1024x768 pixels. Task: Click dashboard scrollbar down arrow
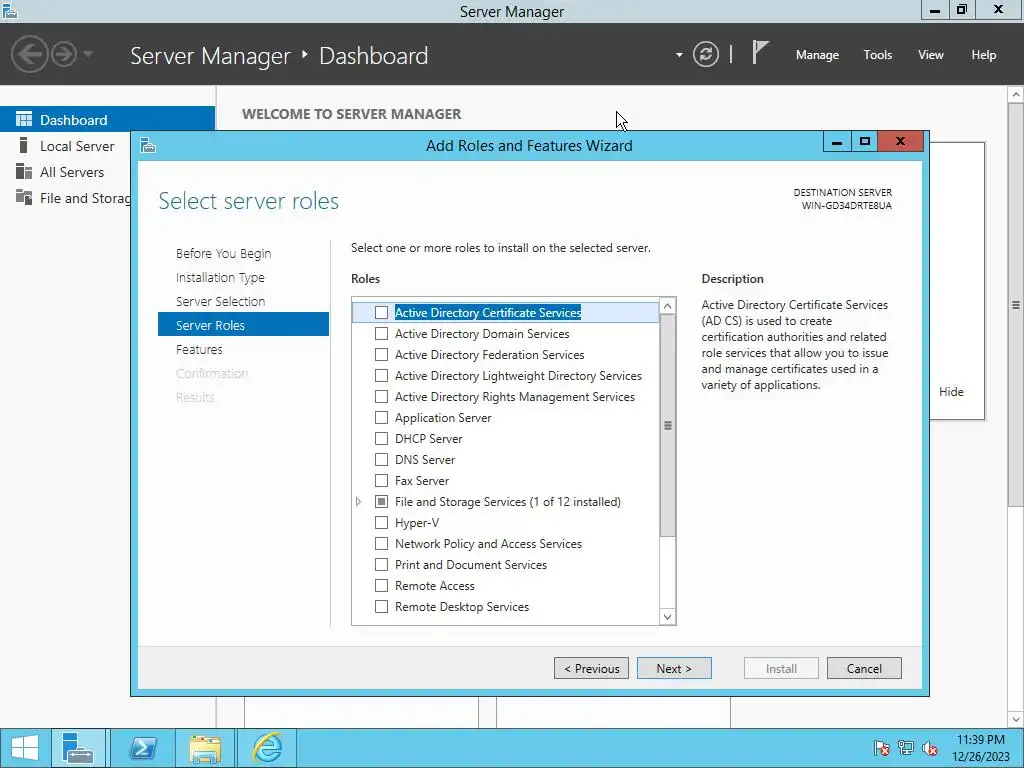tap(1016, 719)
